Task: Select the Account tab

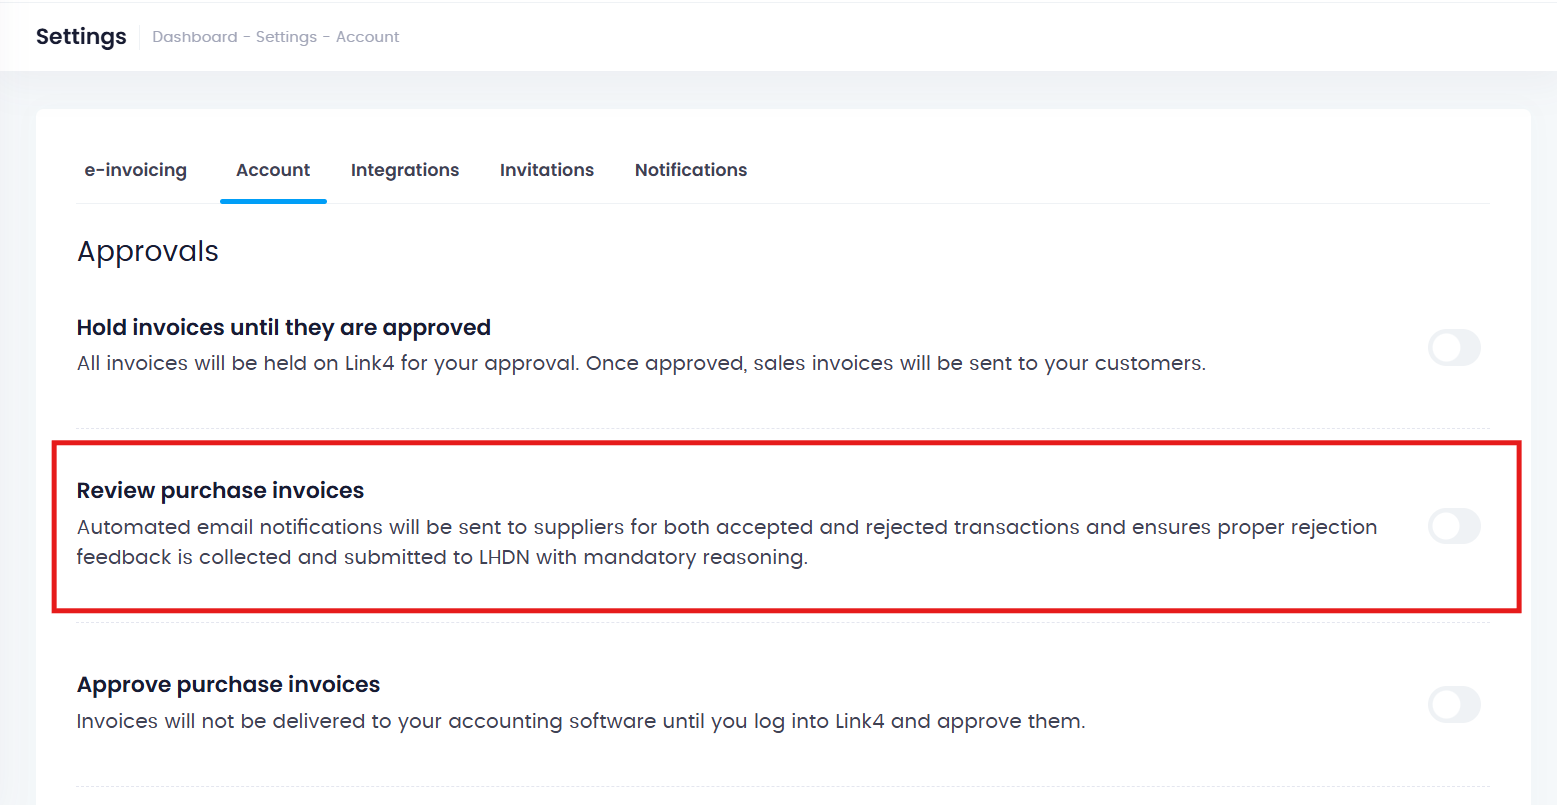Action: point(273,170)
